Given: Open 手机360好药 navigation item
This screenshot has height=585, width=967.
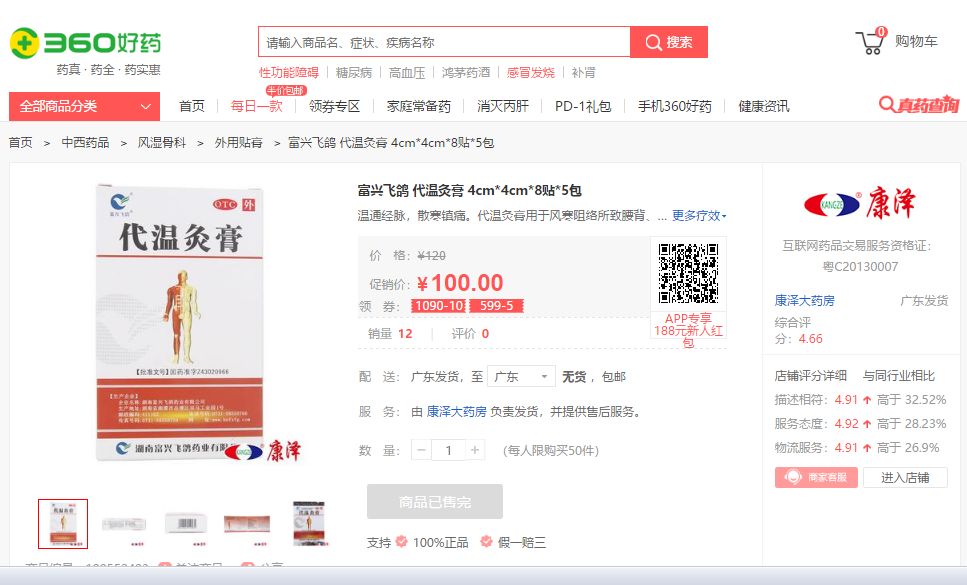Looking at the screenshot, I should click(x=675, y=107).
